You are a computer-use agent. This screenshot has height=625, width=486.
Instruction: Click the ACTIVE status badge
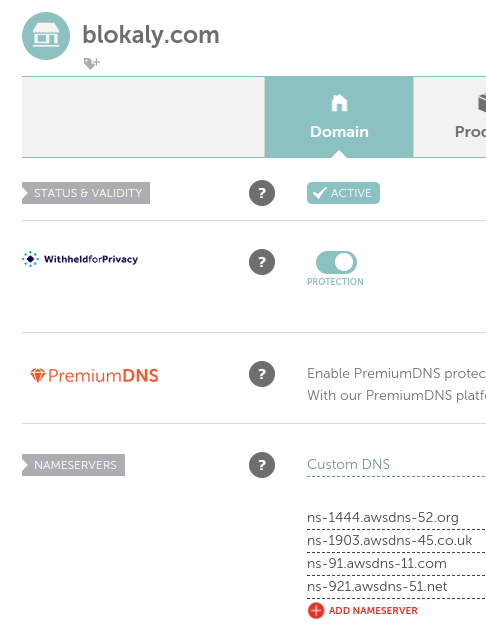[x=343, y=193]
